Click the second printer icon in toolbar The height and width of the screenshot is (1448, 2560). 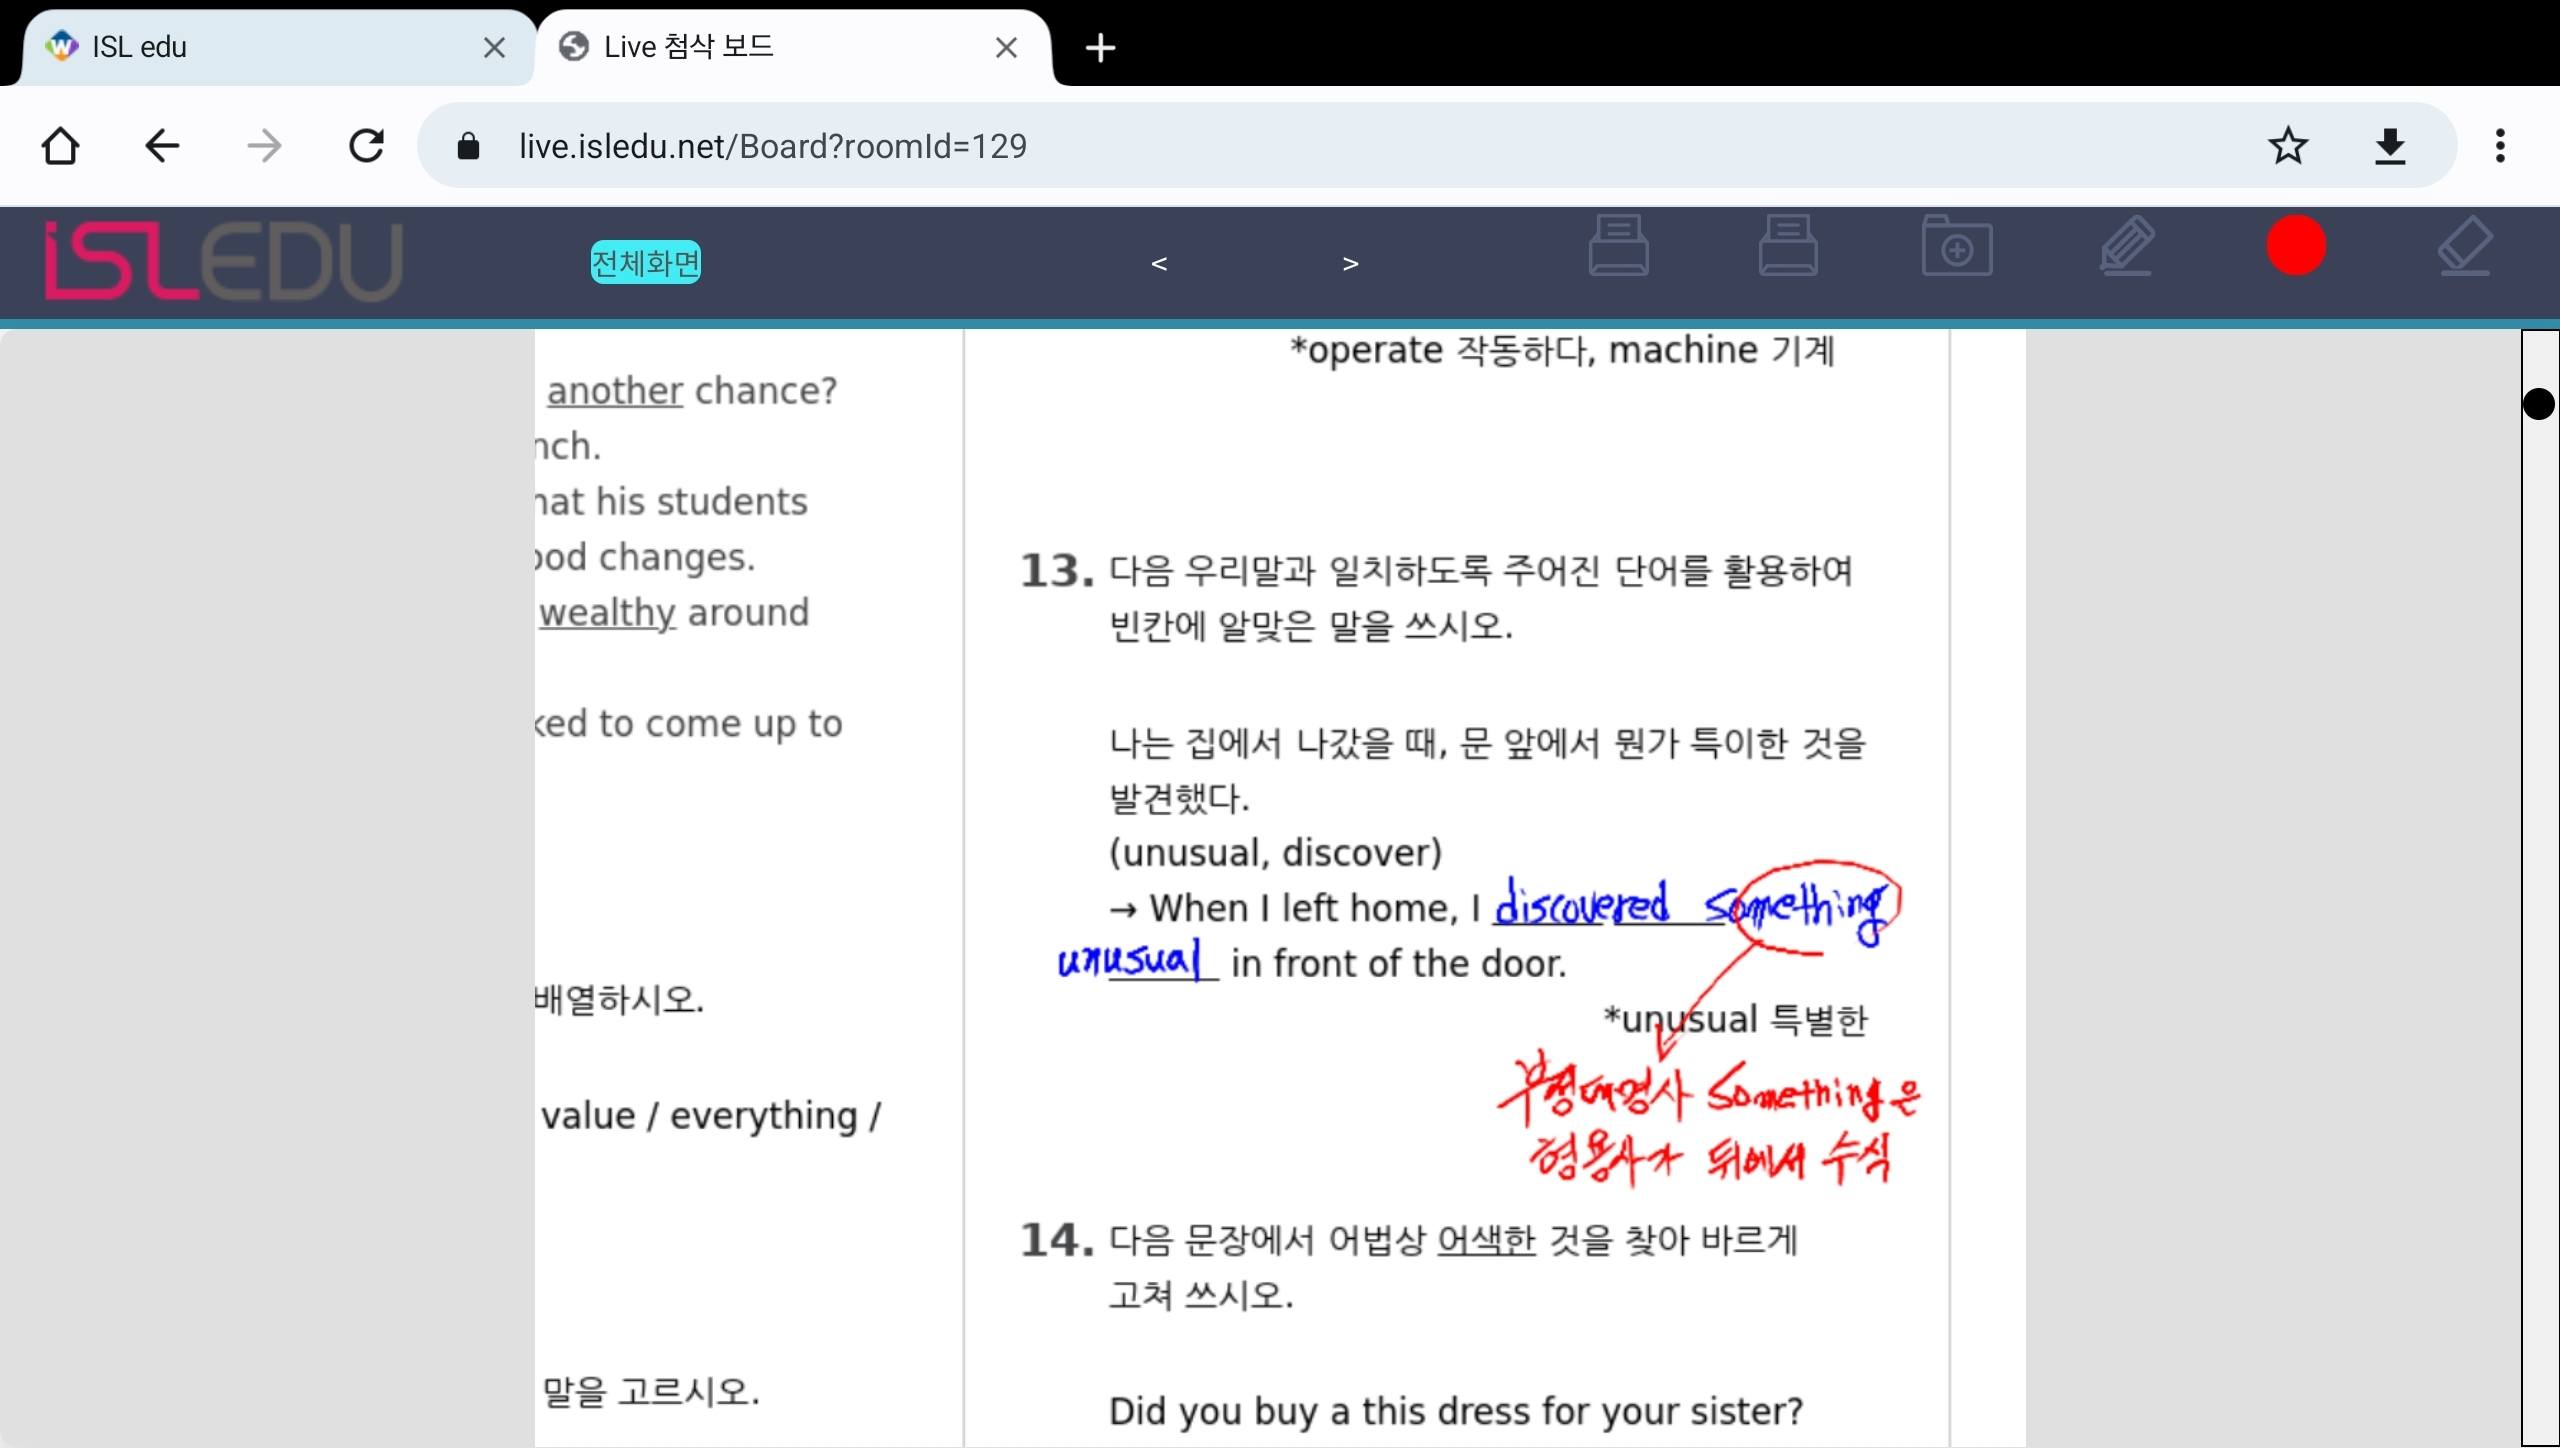pos(1788,246)
